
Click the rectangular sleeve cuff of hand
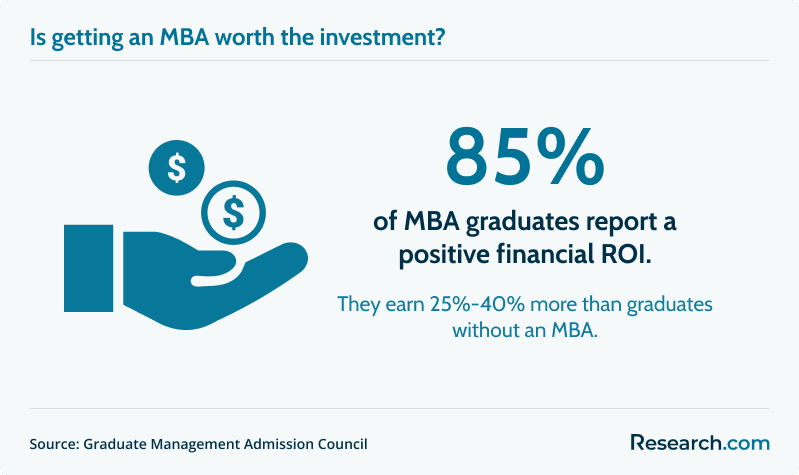(x=88, y=268)
